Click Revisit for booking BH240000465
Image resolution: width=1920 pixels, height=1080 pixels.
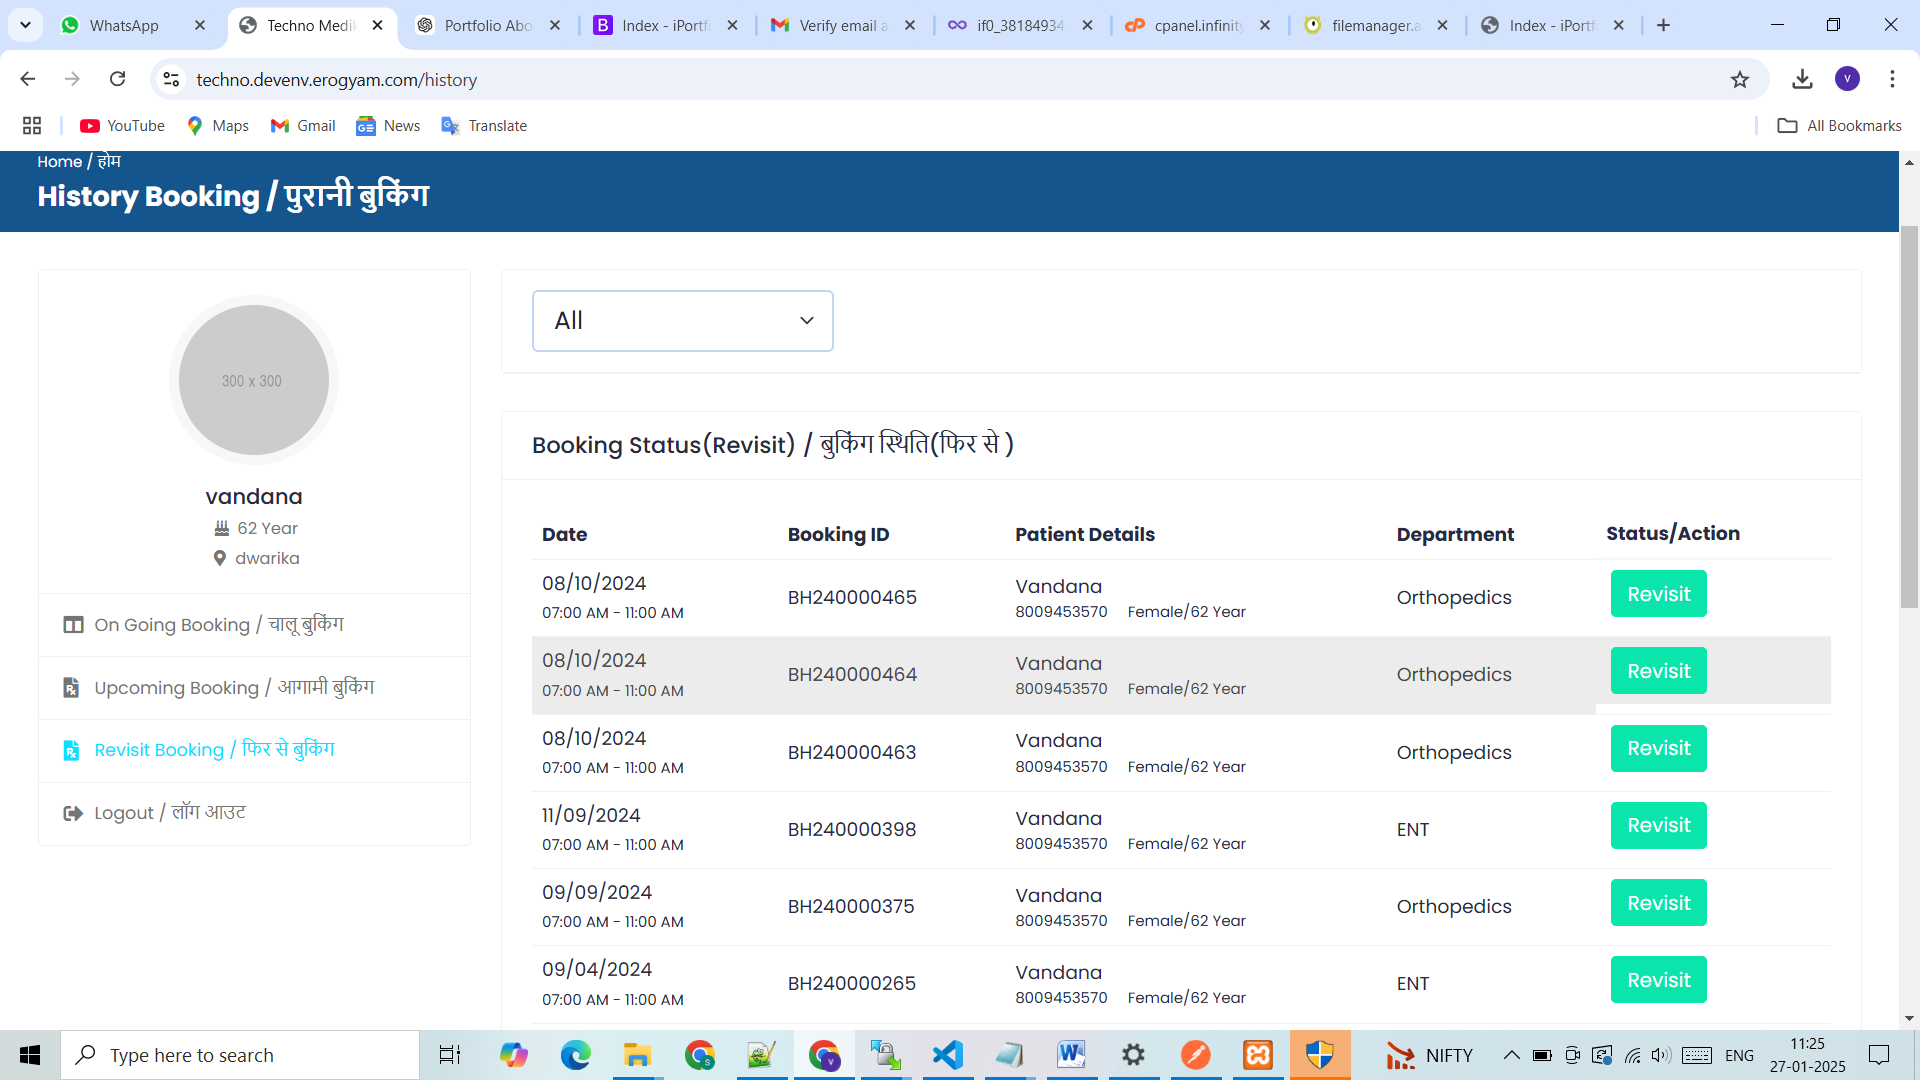click(1658, 594)
